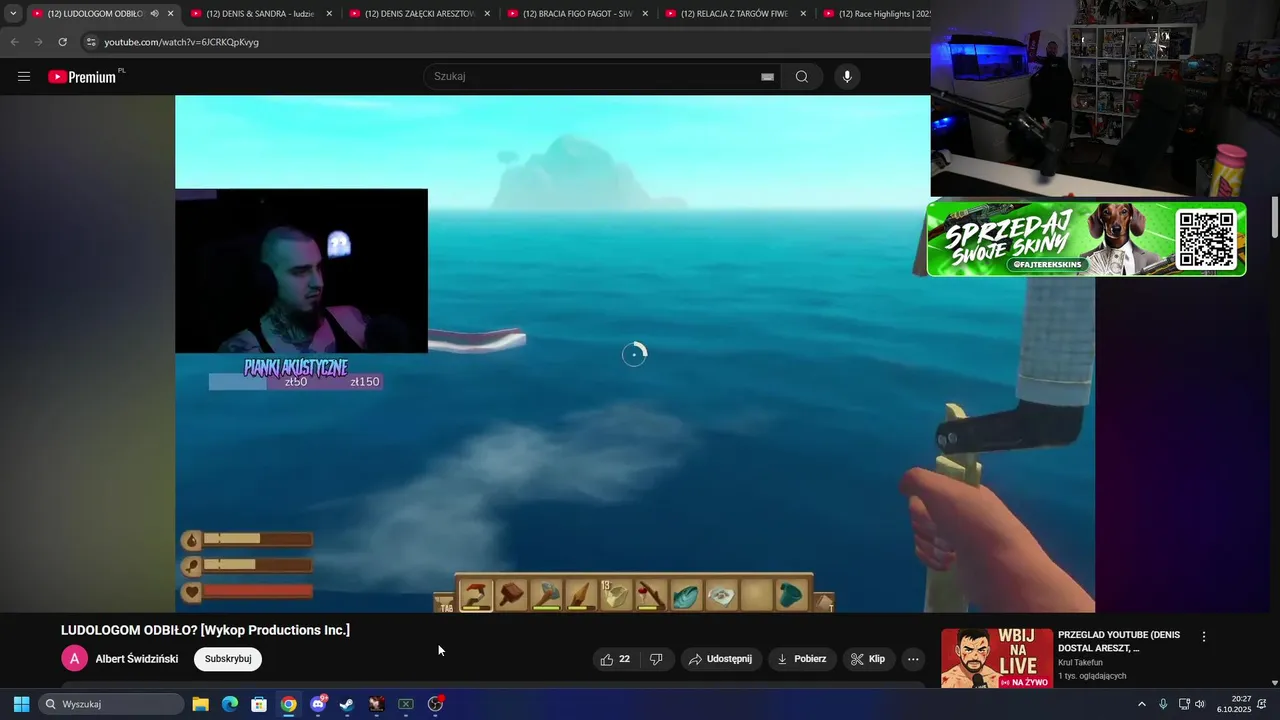Open the OBS taskbar icon

click(435, 704)
